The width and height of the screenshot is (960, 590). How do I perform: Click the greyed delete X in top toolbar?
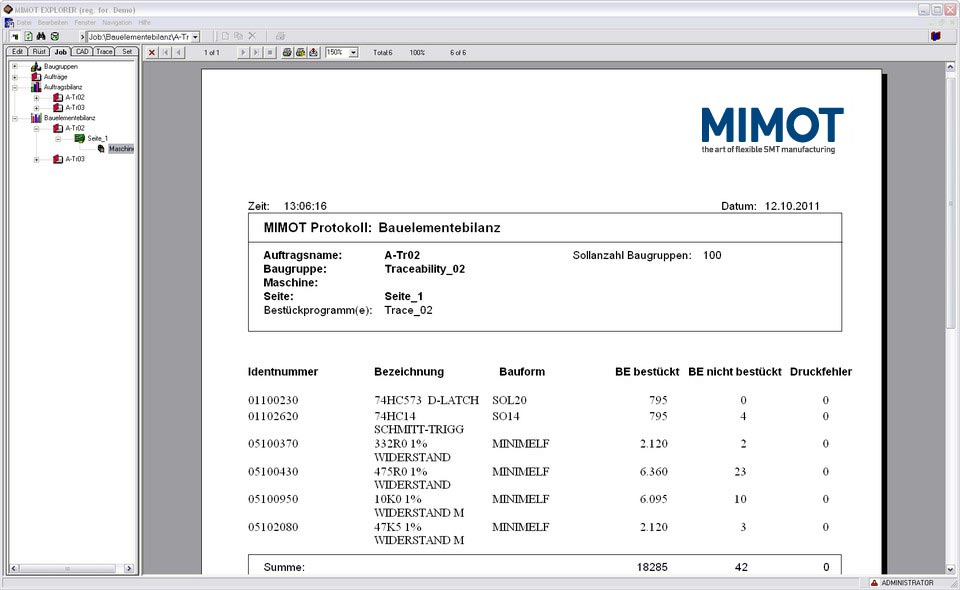pyautogui.click(x=252, y=37)
